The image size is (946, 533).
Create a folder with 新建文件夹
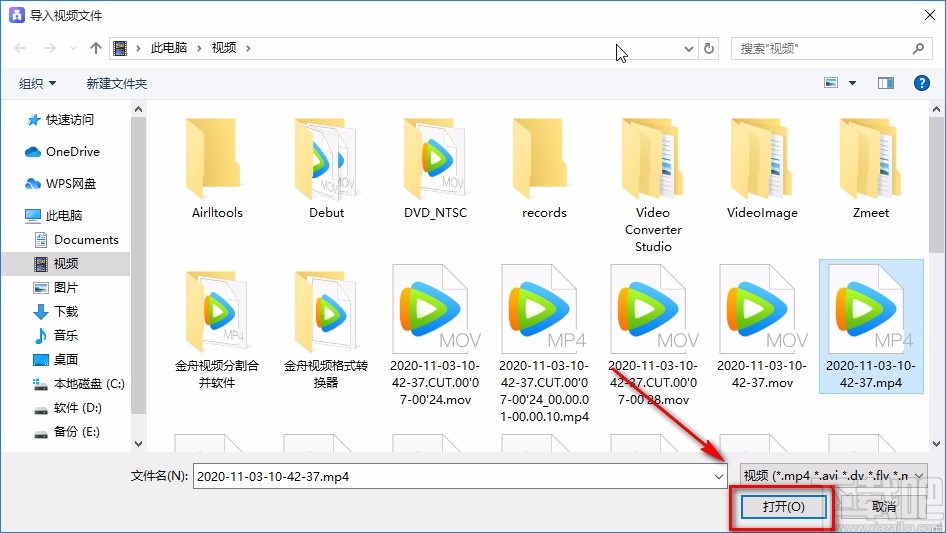(116, 83)
